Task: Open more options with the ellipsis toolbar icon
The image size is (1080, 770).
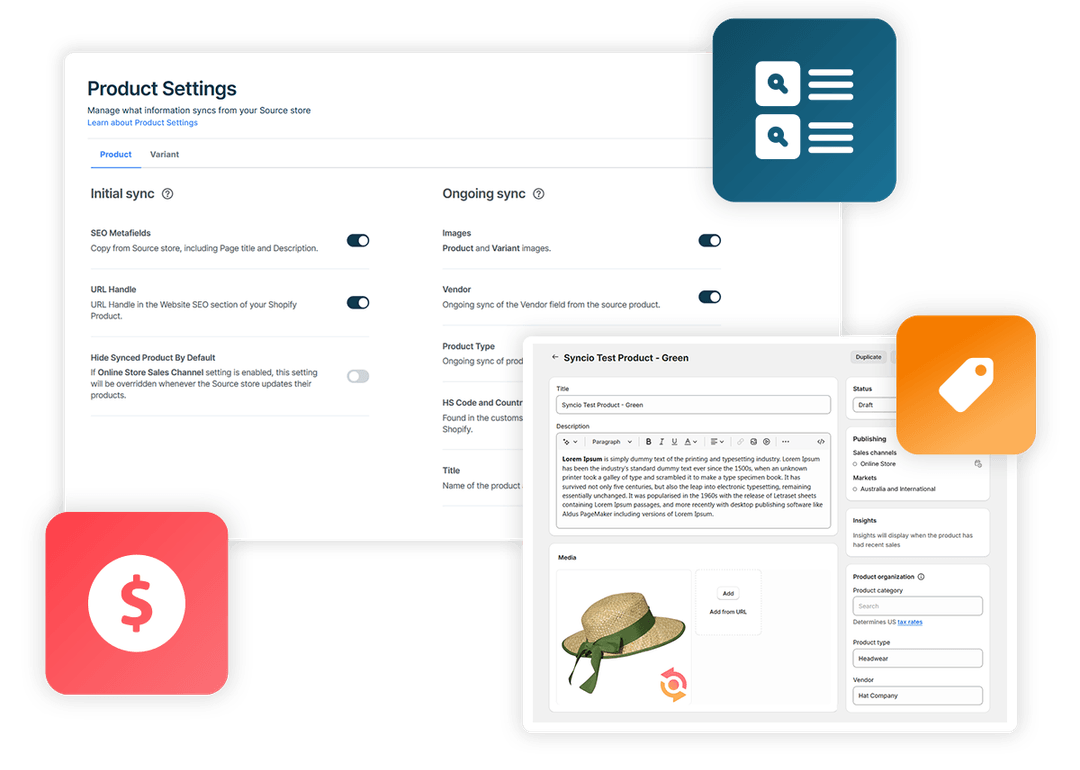Action: click(784, 441)
